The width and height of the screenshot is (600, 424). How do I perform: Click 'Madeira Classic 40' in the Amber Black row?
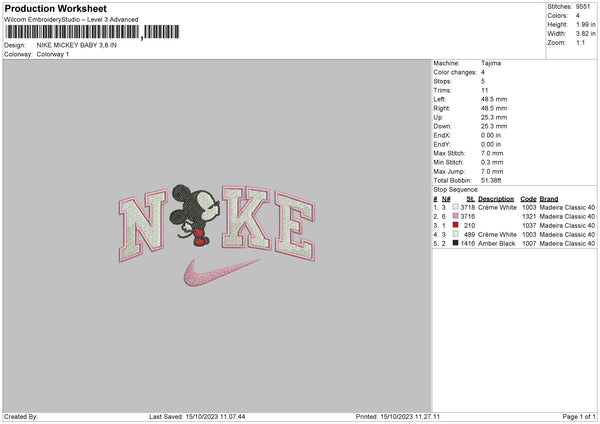pyautogui.click(x=567, y=243)
